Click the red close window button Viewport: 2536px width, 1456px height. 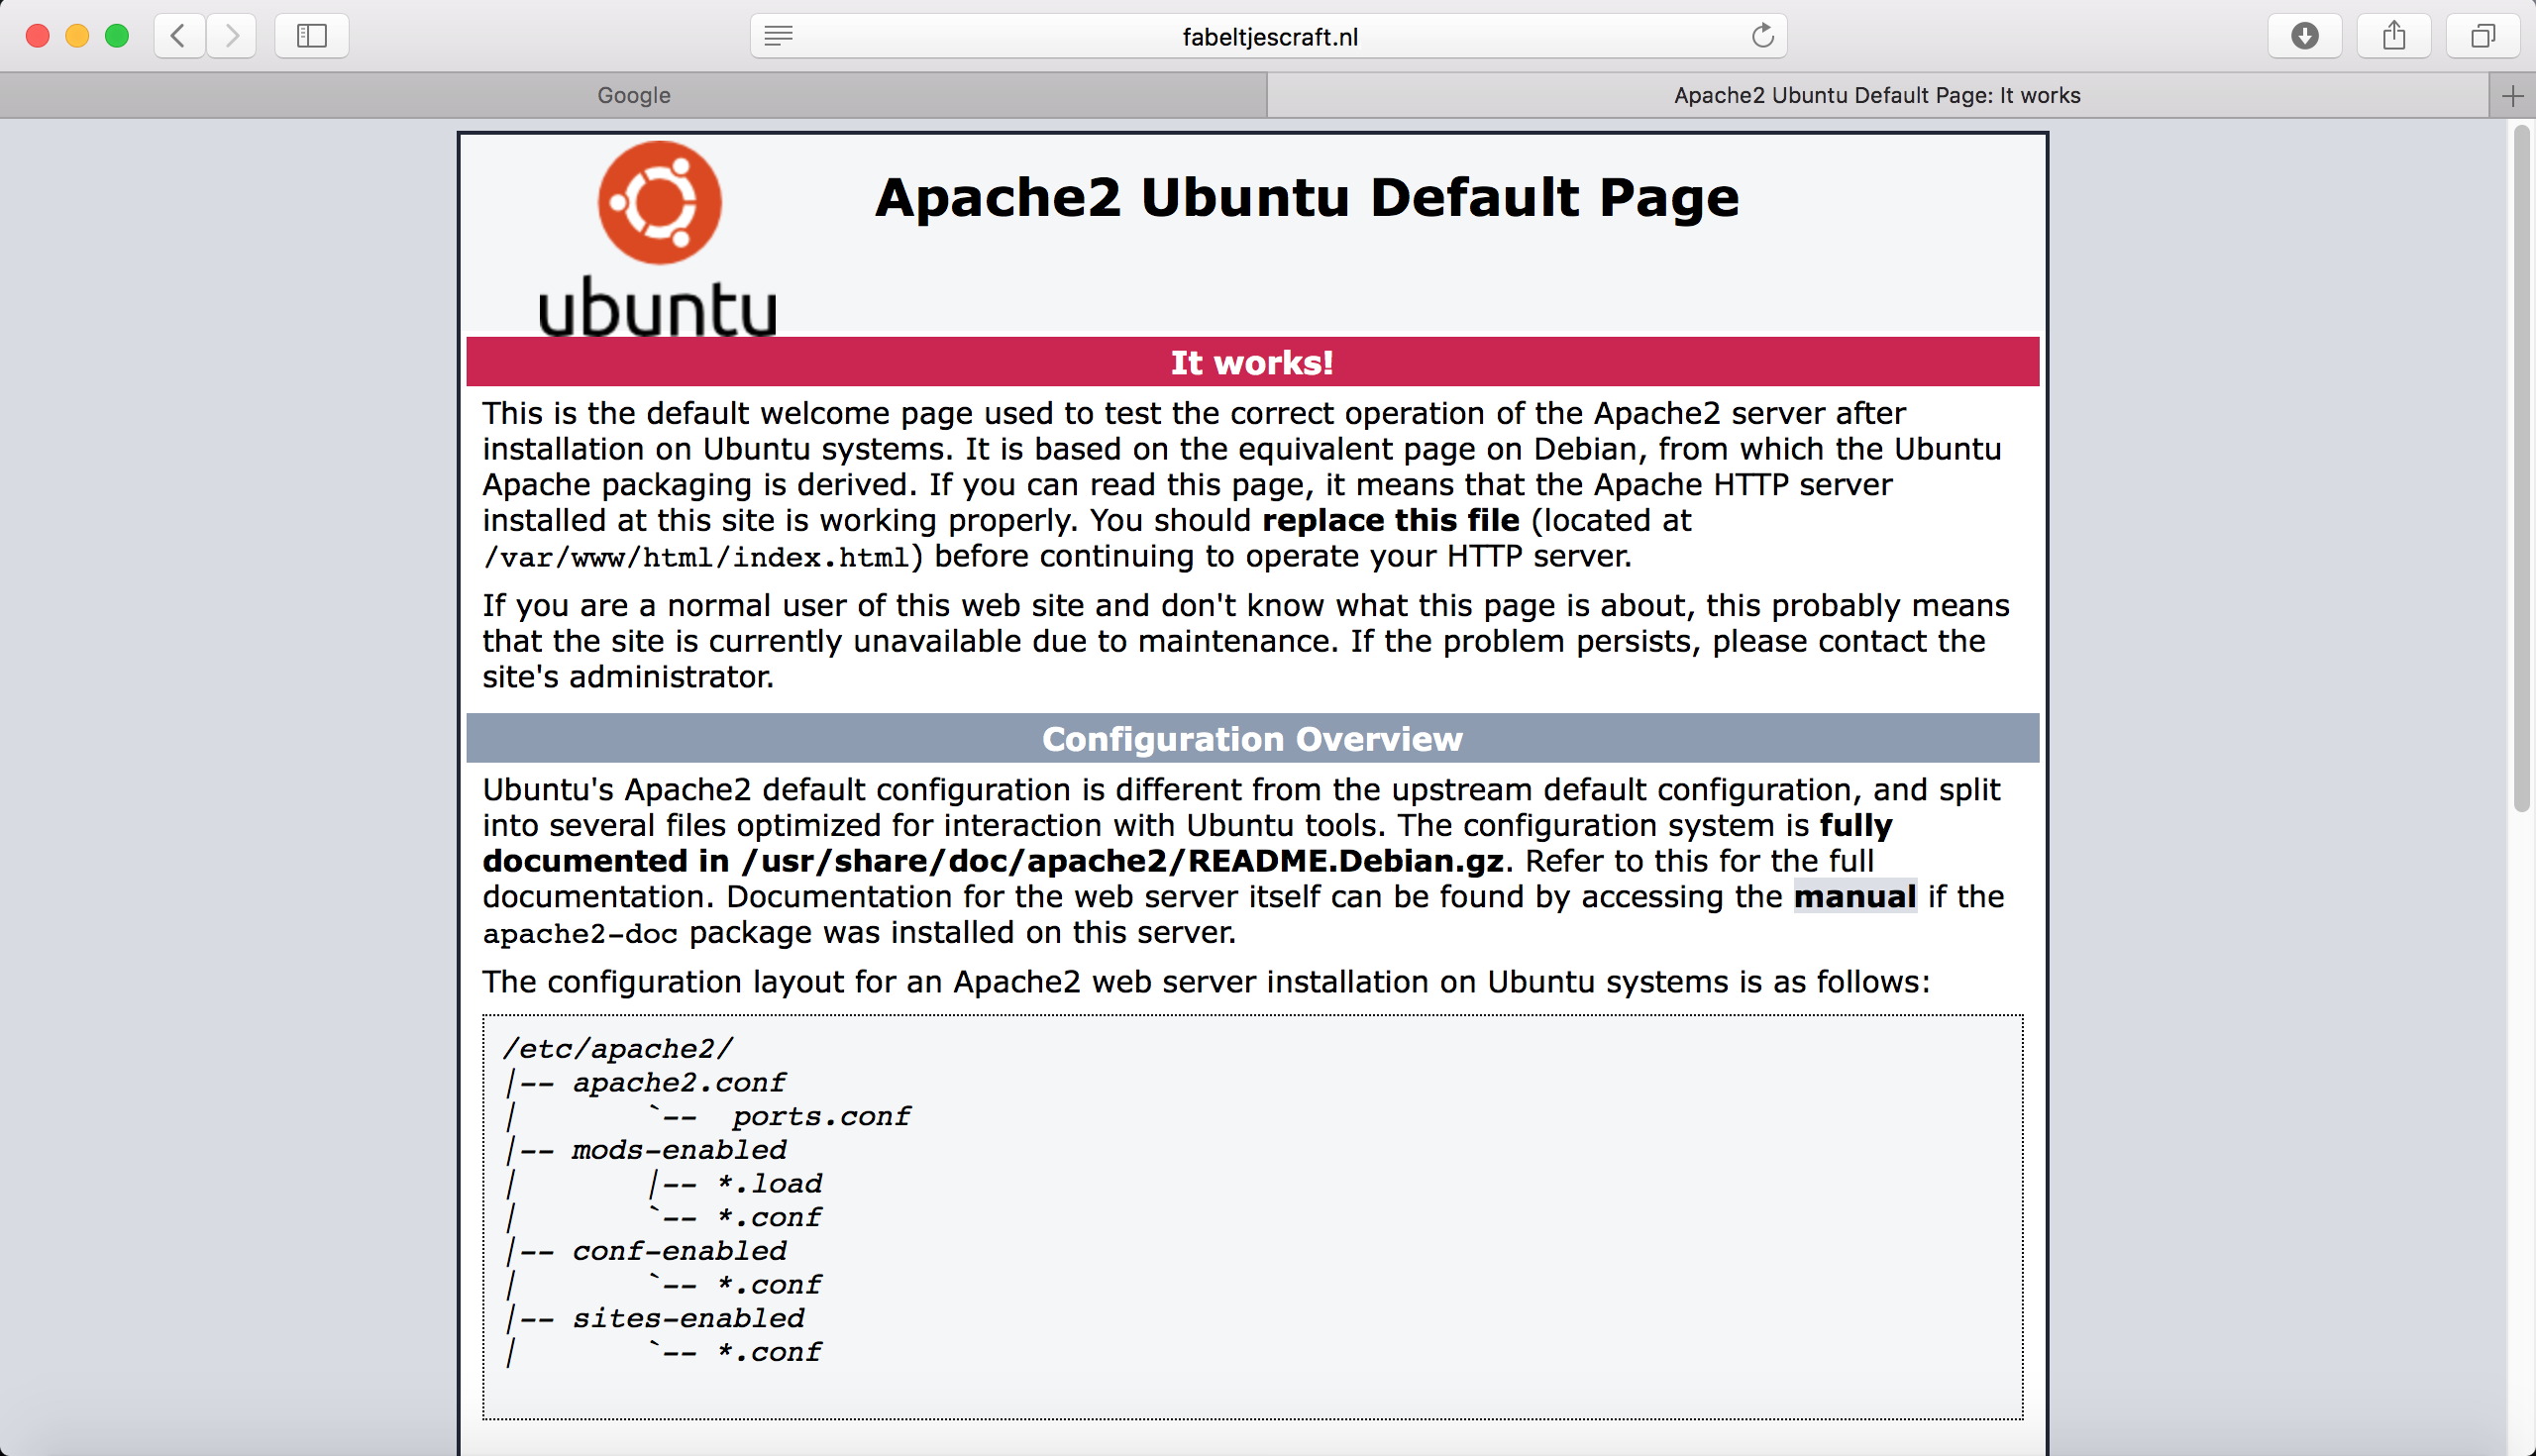pyautogui.click(x=38, y=36)
